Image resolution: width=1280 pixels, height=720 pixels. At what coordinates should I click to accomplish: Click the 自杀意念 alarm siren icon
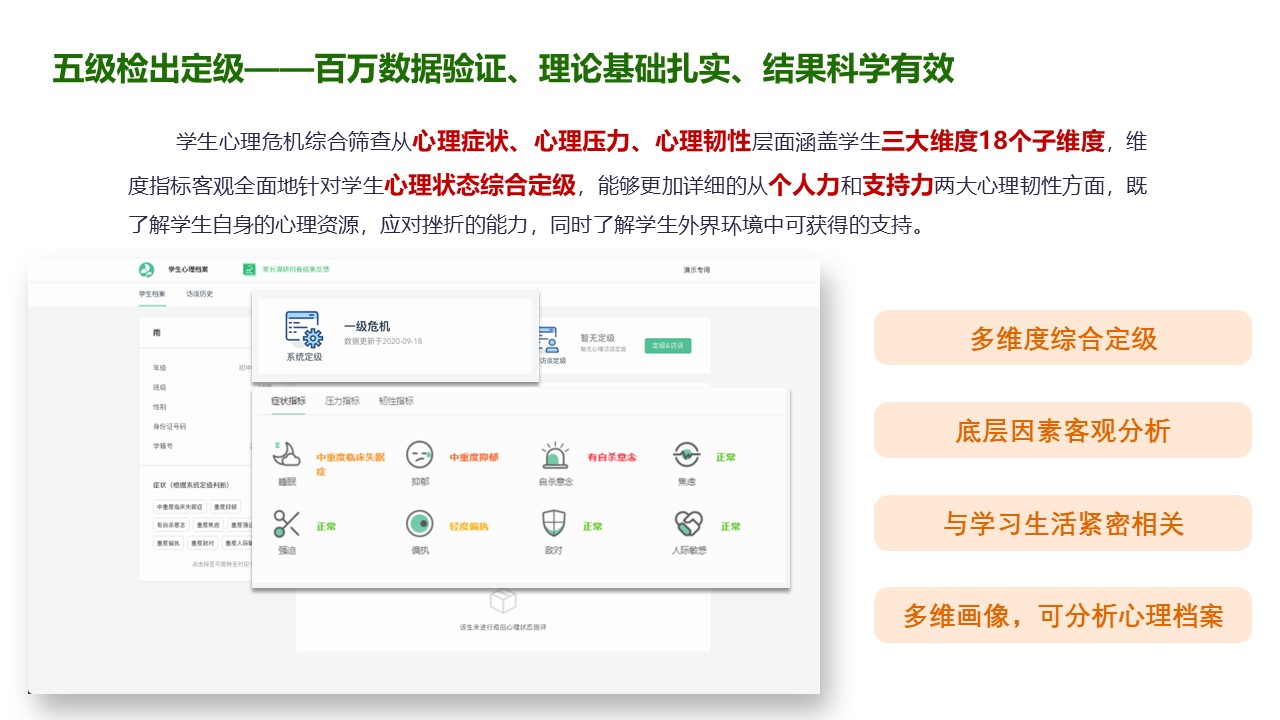click(x=554, y=455)
